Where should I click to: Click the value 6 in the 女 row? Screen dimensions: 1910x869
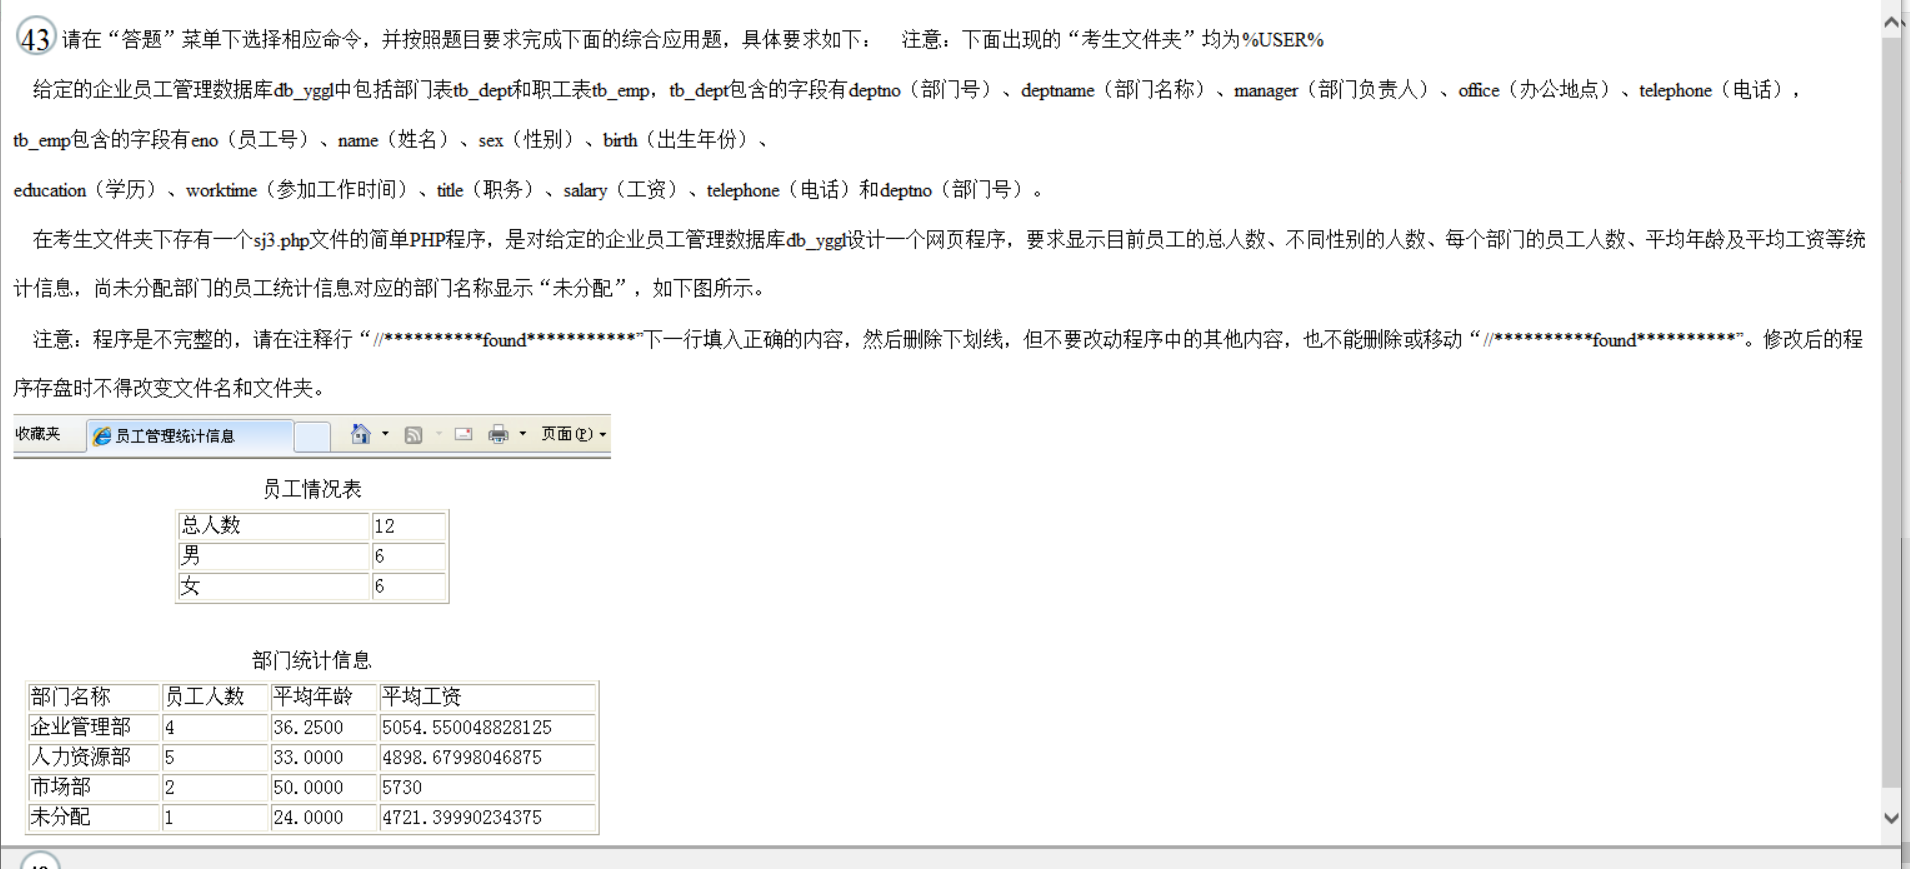408,586
